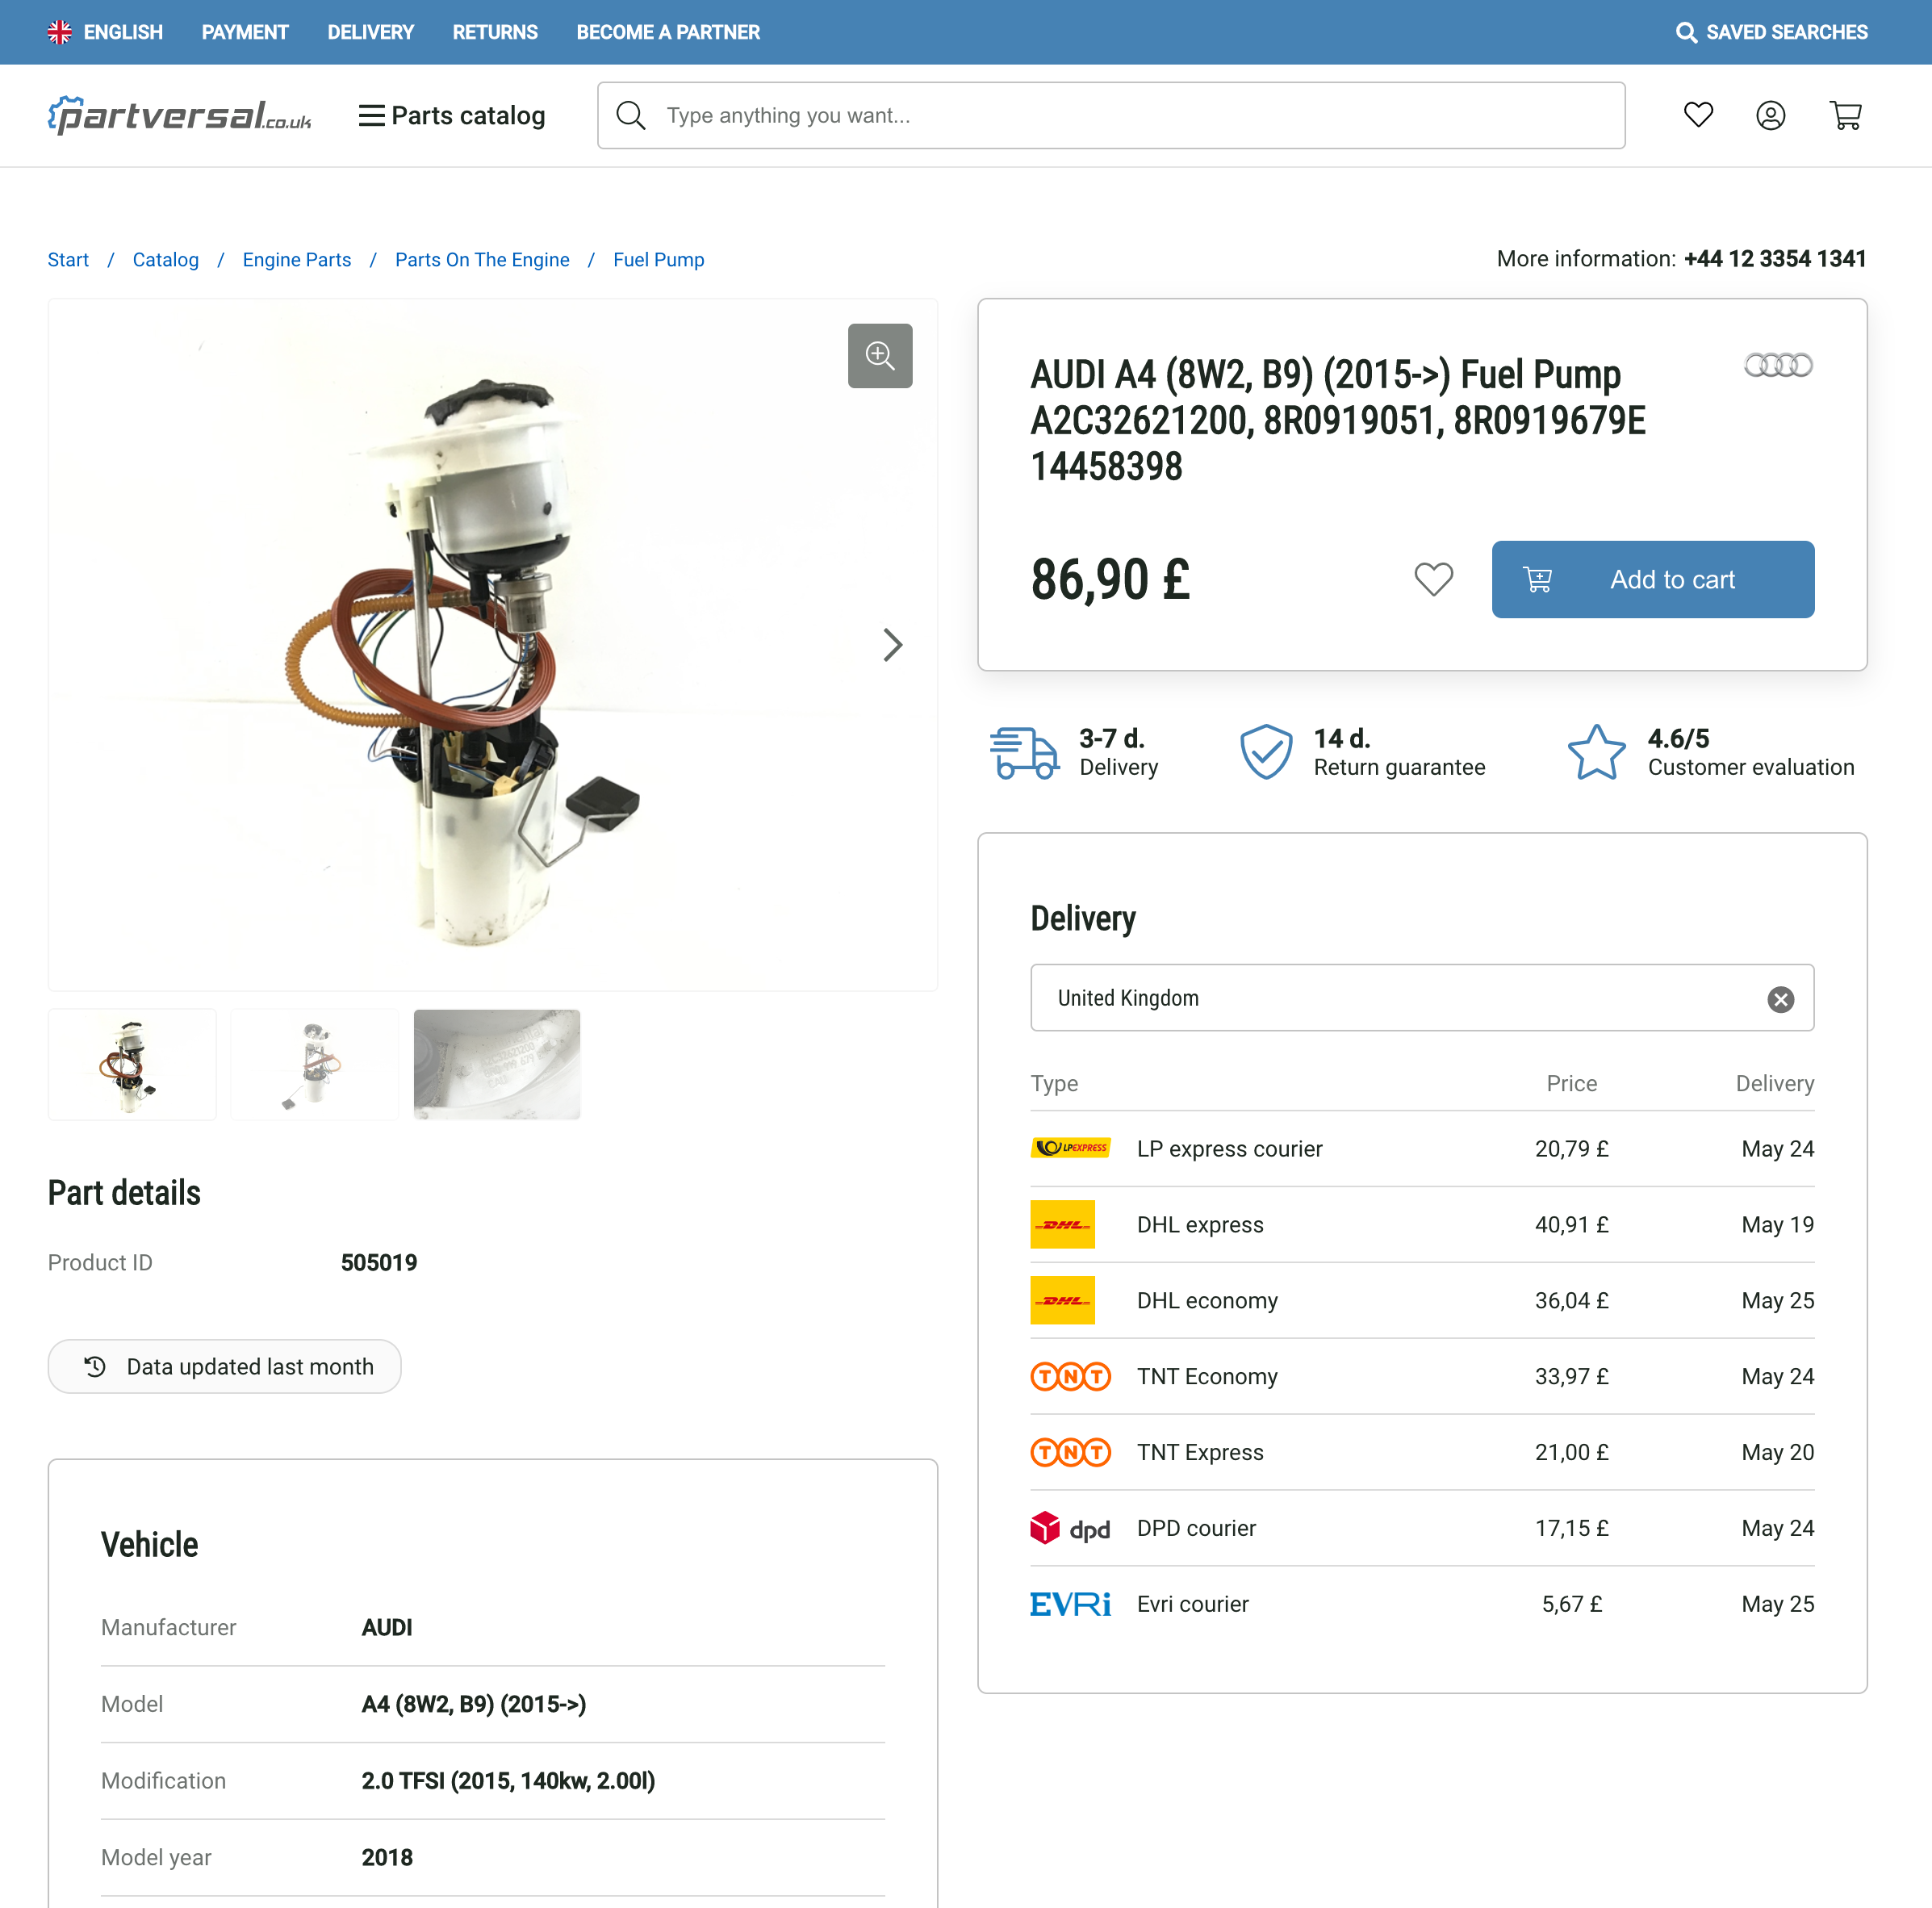
Task: Click the search magnifier icon in search bar
Action: [631, 115]
